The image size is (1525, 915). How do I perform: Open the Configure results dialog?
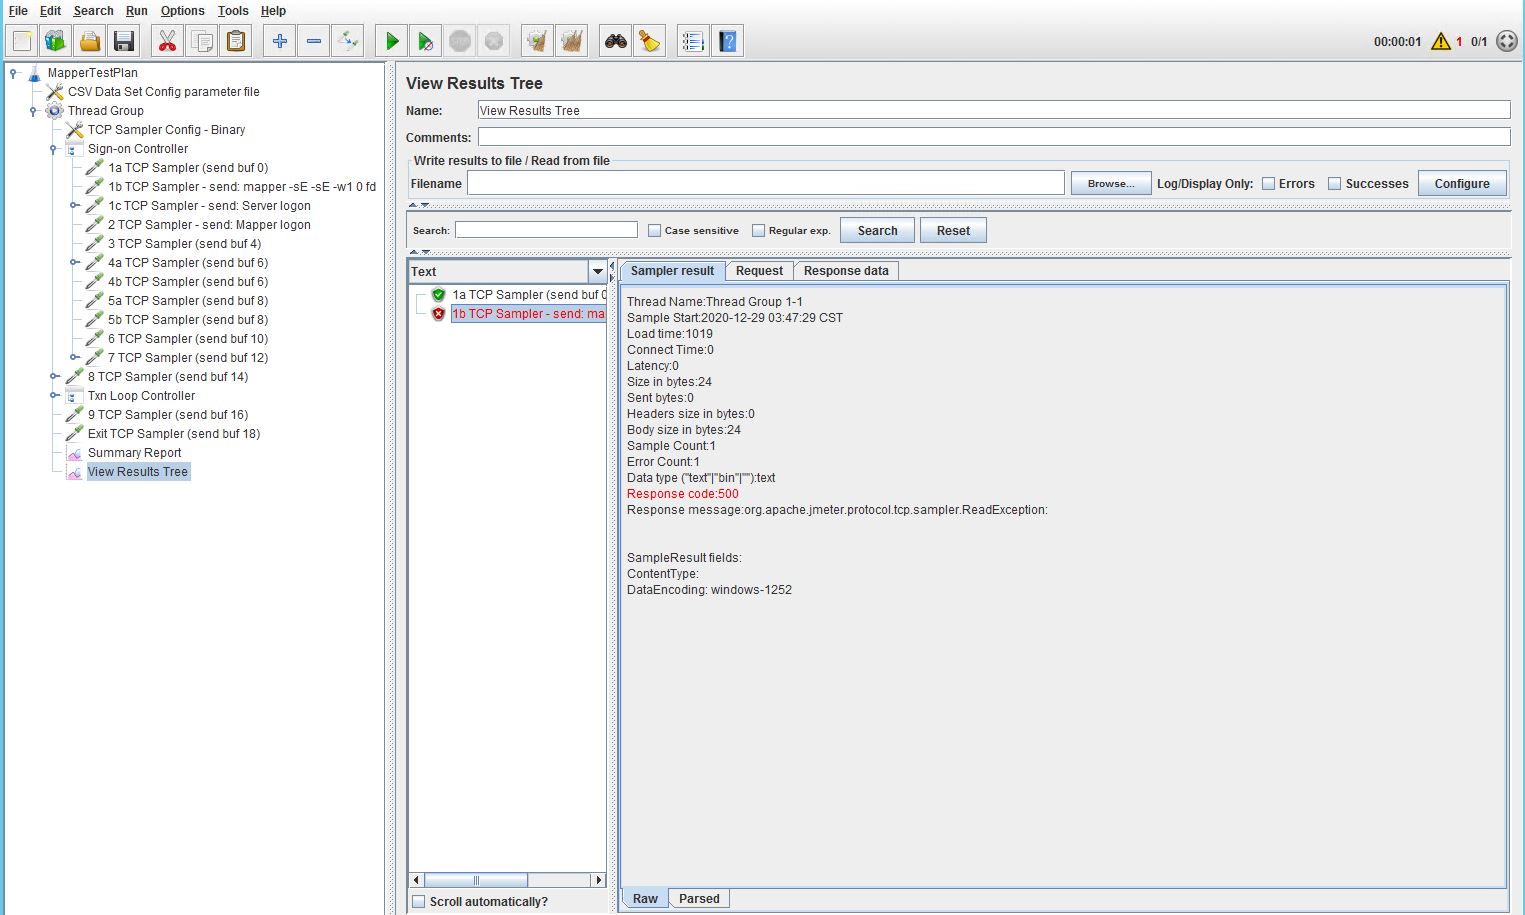tap(1461, 183)
